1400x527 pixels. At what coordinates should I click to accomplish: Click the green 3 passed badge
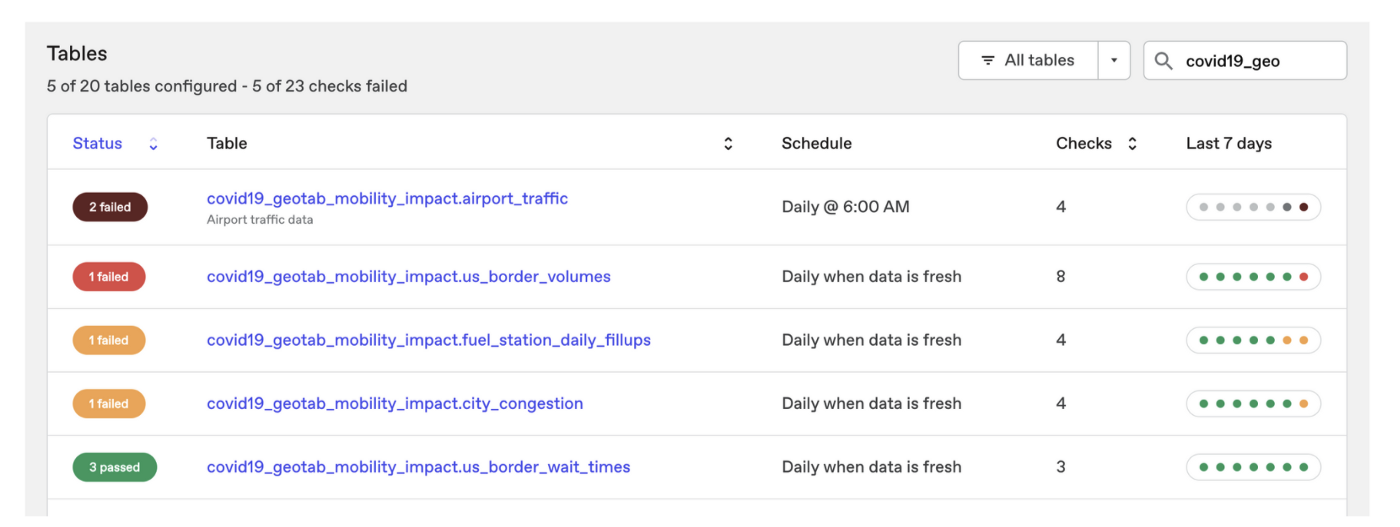(x=115, y=467)
